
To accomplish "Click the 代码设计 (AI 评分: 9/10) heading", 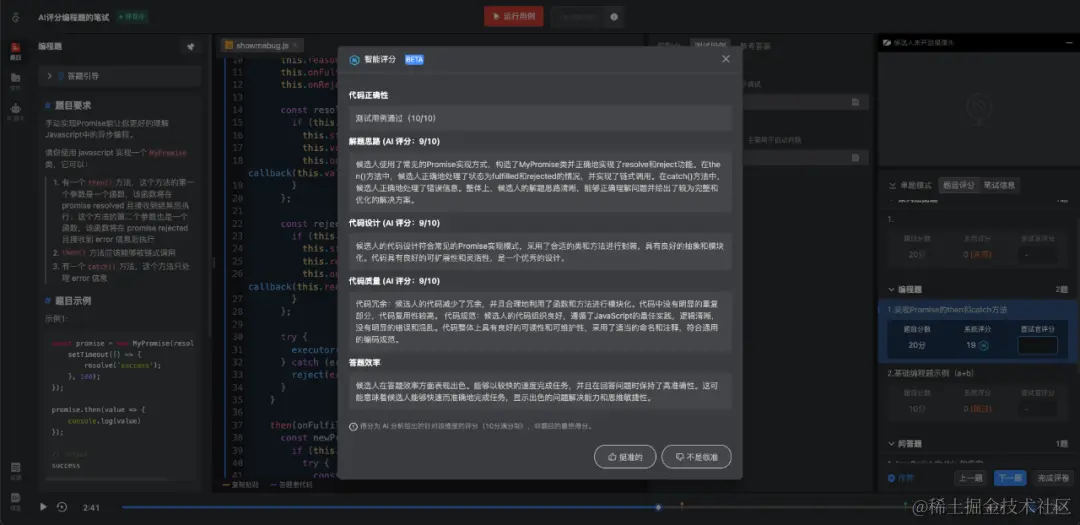I will pos(394,223).
